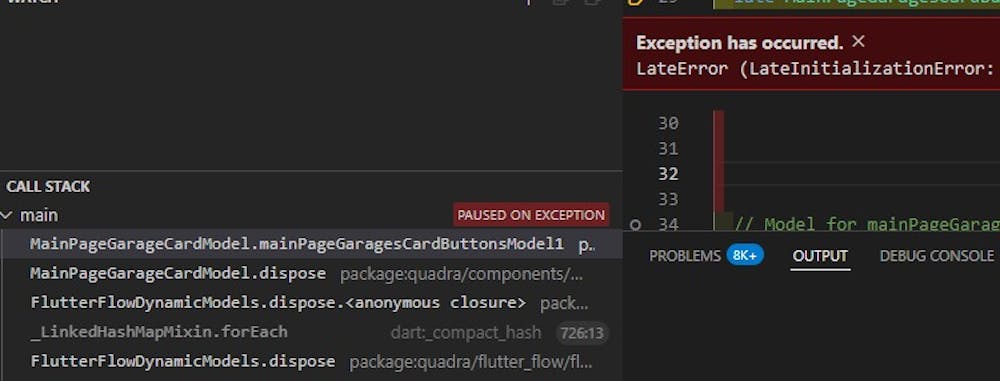
Task: Collapse the CALL STACK section header
Action: (48, 187)
